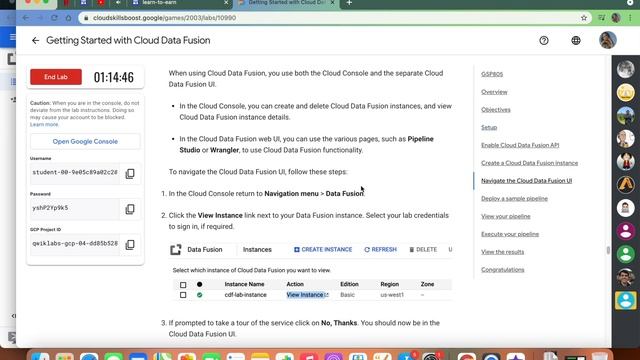Bookmark this page with the star icon
The width and height of the screenshot is (640, 360).
[x=584, y=18]
